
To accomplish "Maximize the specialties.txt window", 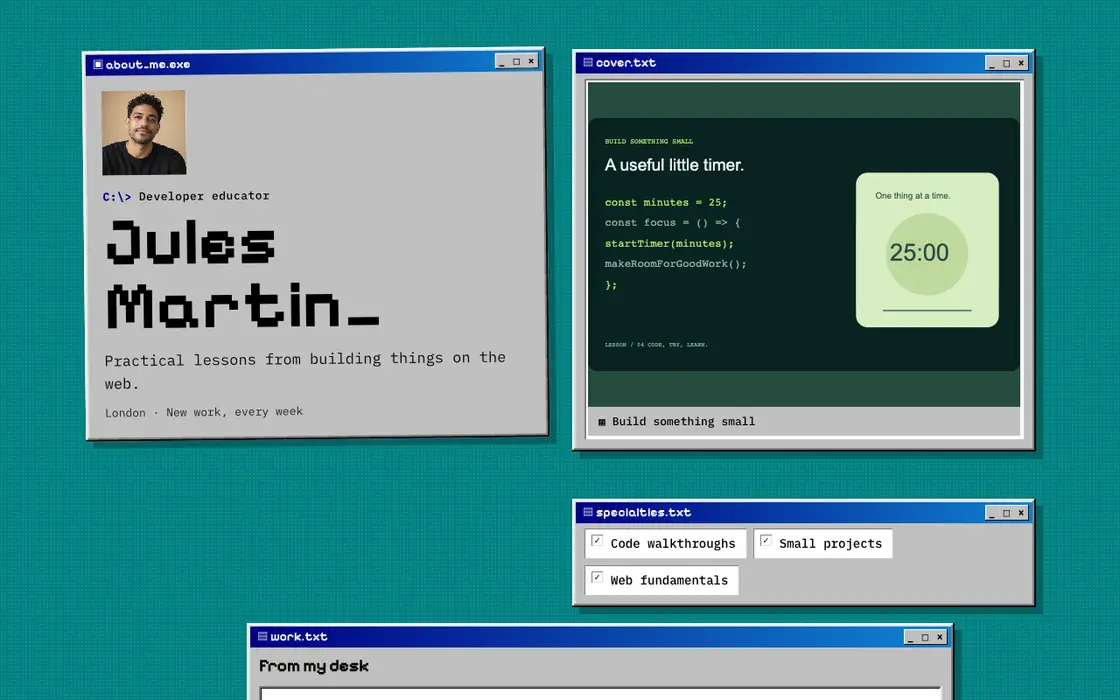I will pyautogui.click(x=1006, y=513).
